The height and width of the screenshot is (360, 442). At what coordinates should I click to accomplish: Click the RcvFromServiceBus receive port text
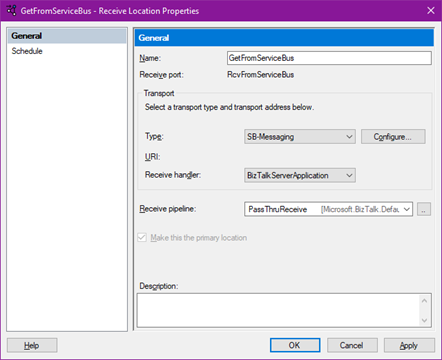(261, 75)
